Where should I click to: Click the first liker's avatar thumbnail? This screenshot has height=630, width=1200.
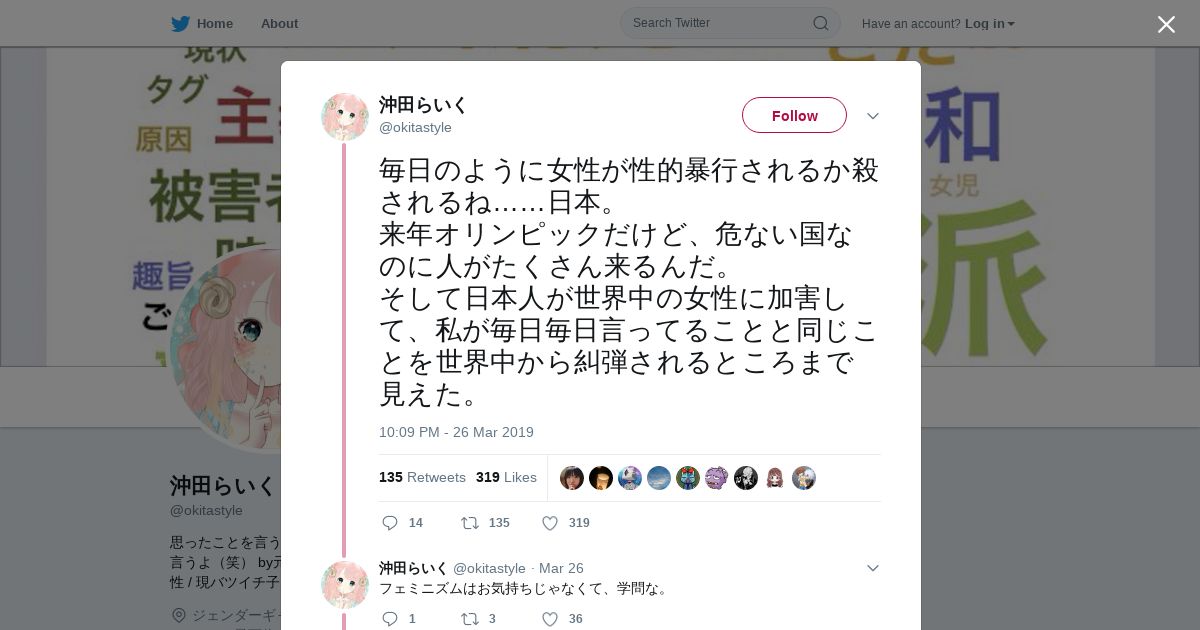[x=572, y=478]
